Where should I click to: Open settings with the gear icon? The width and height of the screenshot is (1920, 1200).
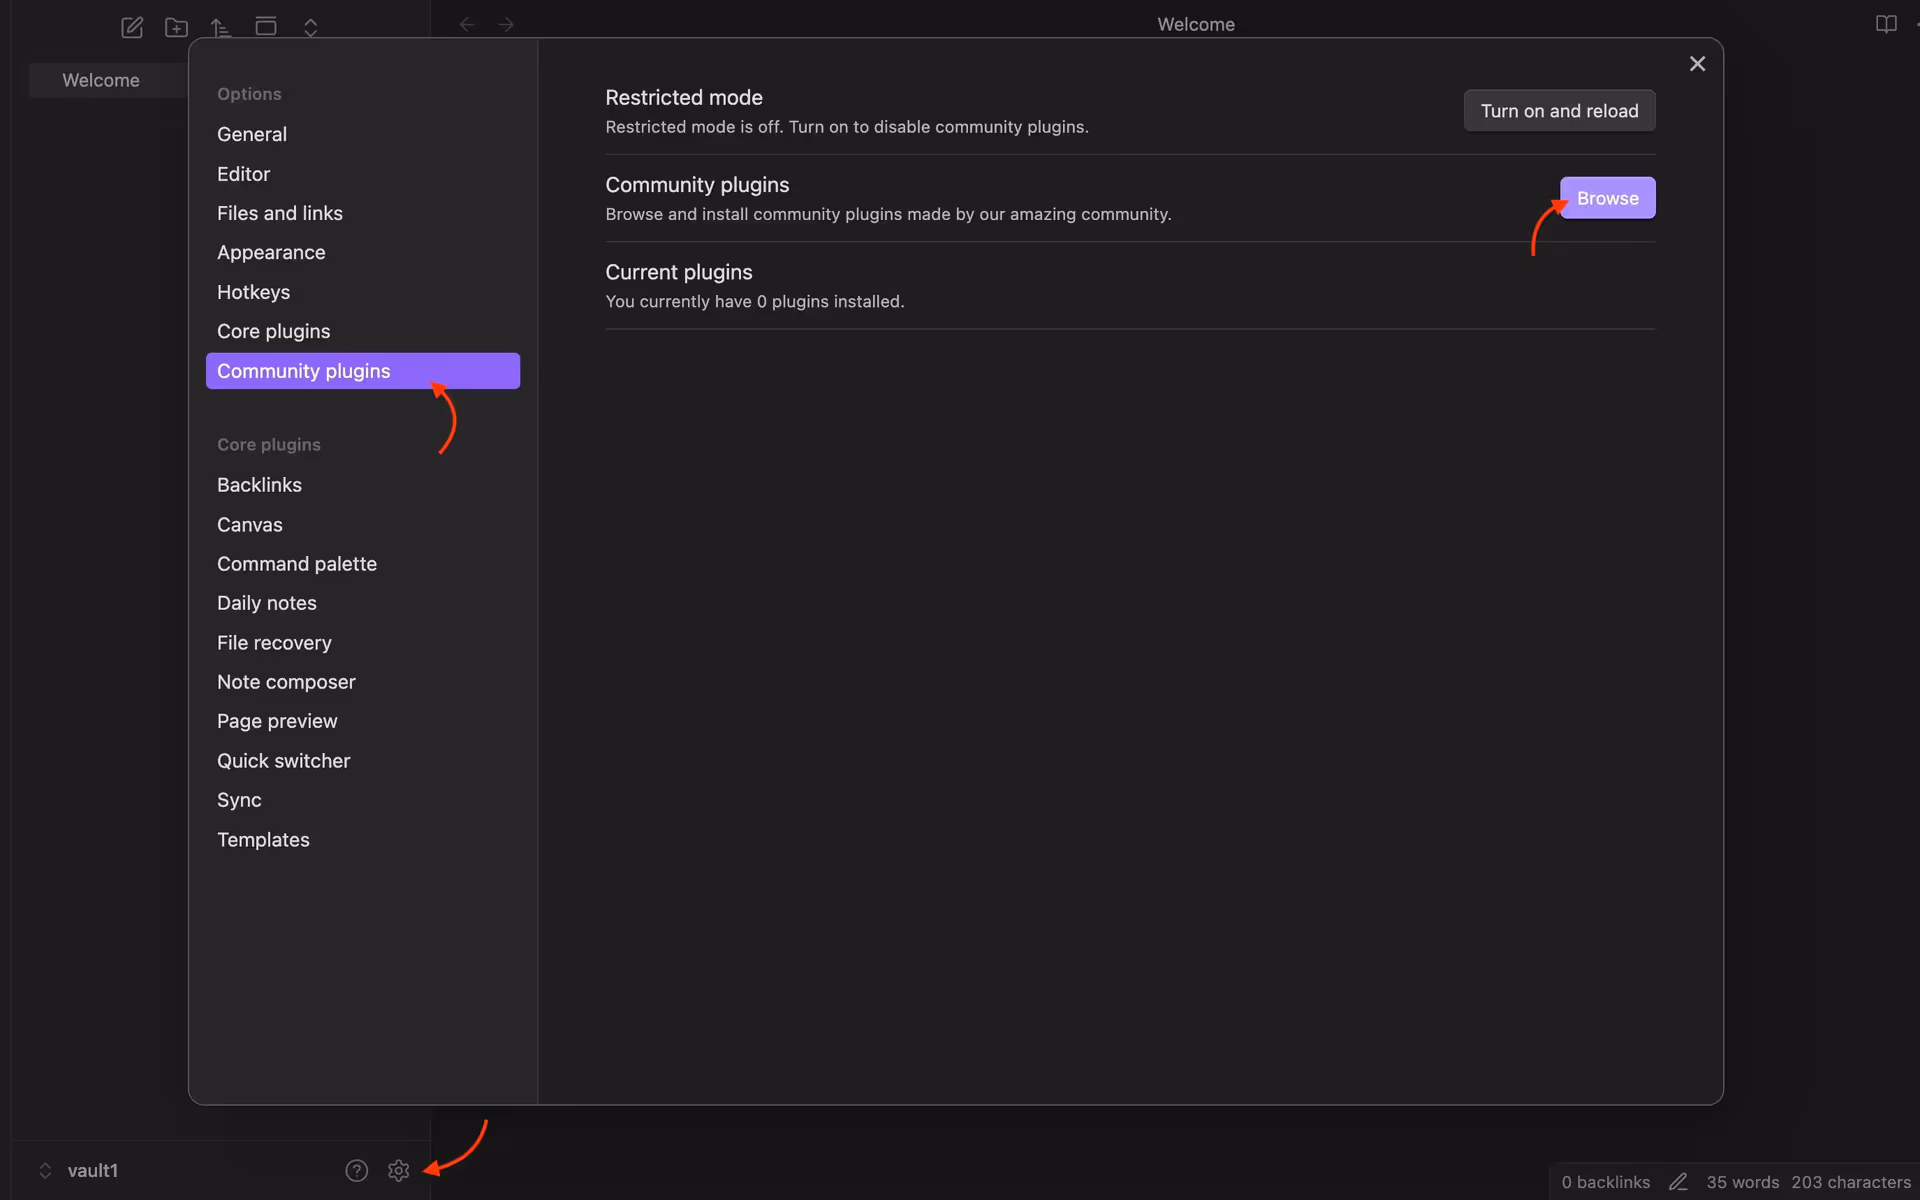click(x=398, y=1170)
